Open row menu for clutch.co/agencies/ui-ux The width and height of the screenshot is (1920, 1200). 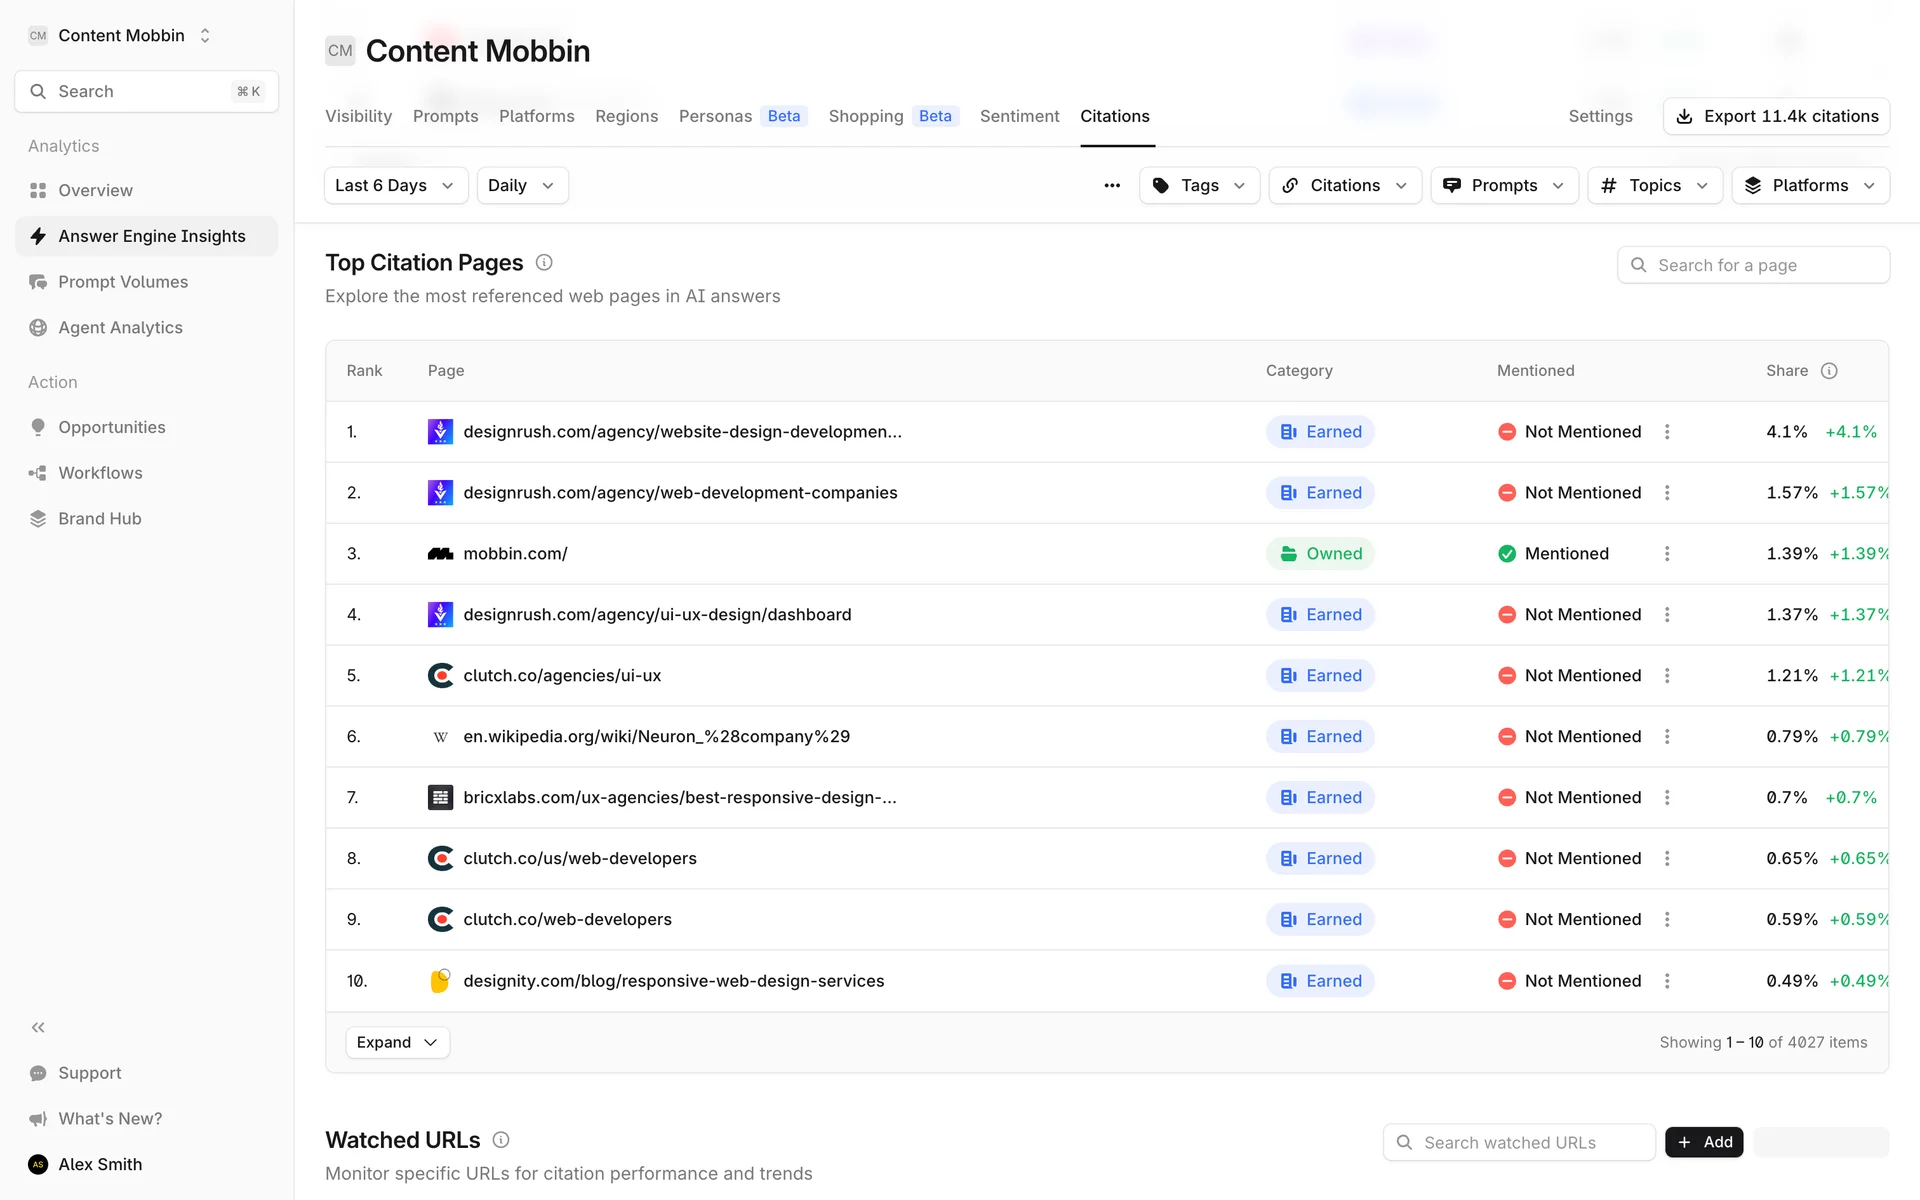tap(1667, 676)
